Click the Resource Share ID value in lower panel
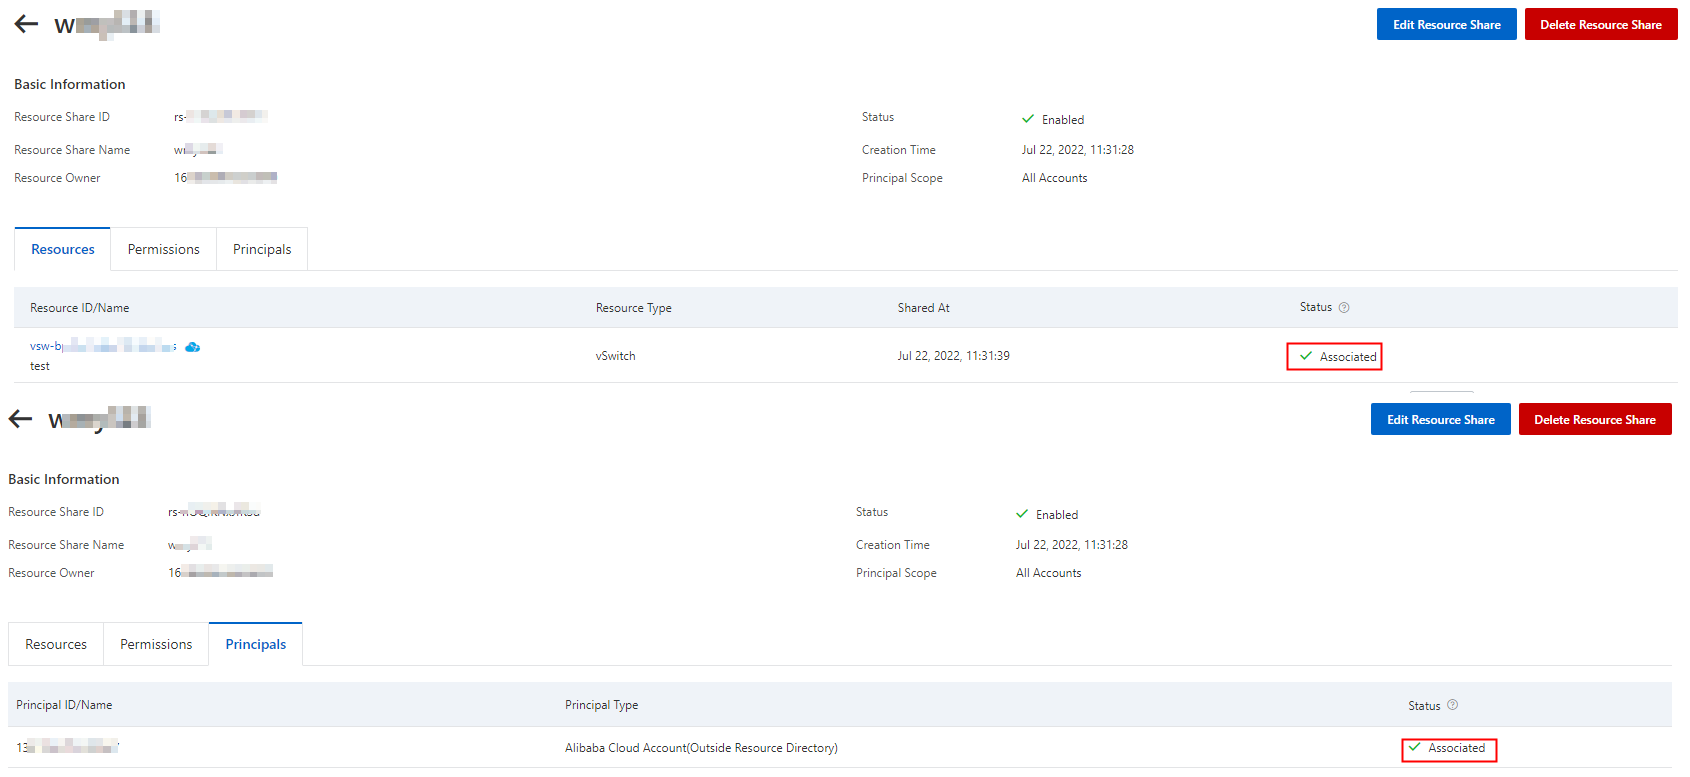This screenshot has width=1690, height=777. pos(214,511)
